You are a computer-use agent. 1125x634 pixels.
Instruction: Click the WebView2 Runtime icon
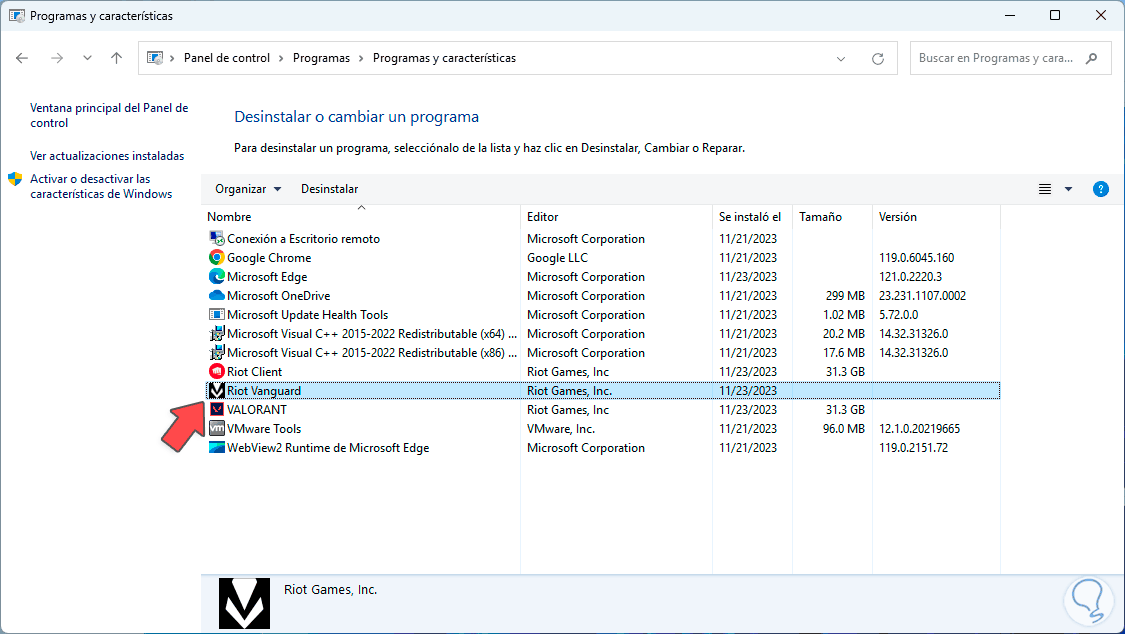point(217,448)
